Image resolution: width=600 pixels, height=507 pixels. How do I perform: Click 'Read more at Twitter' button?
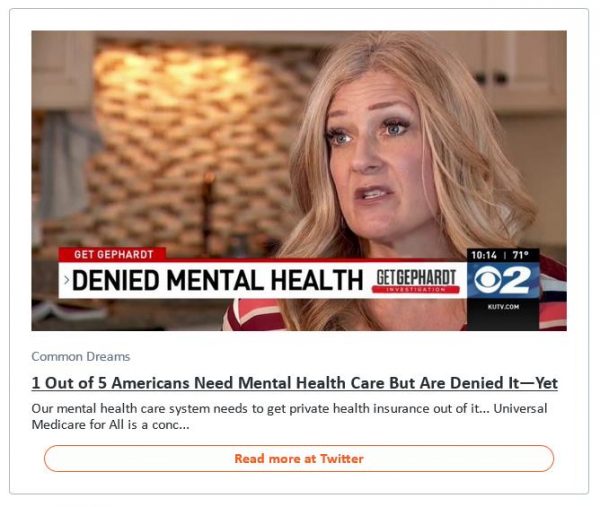(x=299, y=458)
